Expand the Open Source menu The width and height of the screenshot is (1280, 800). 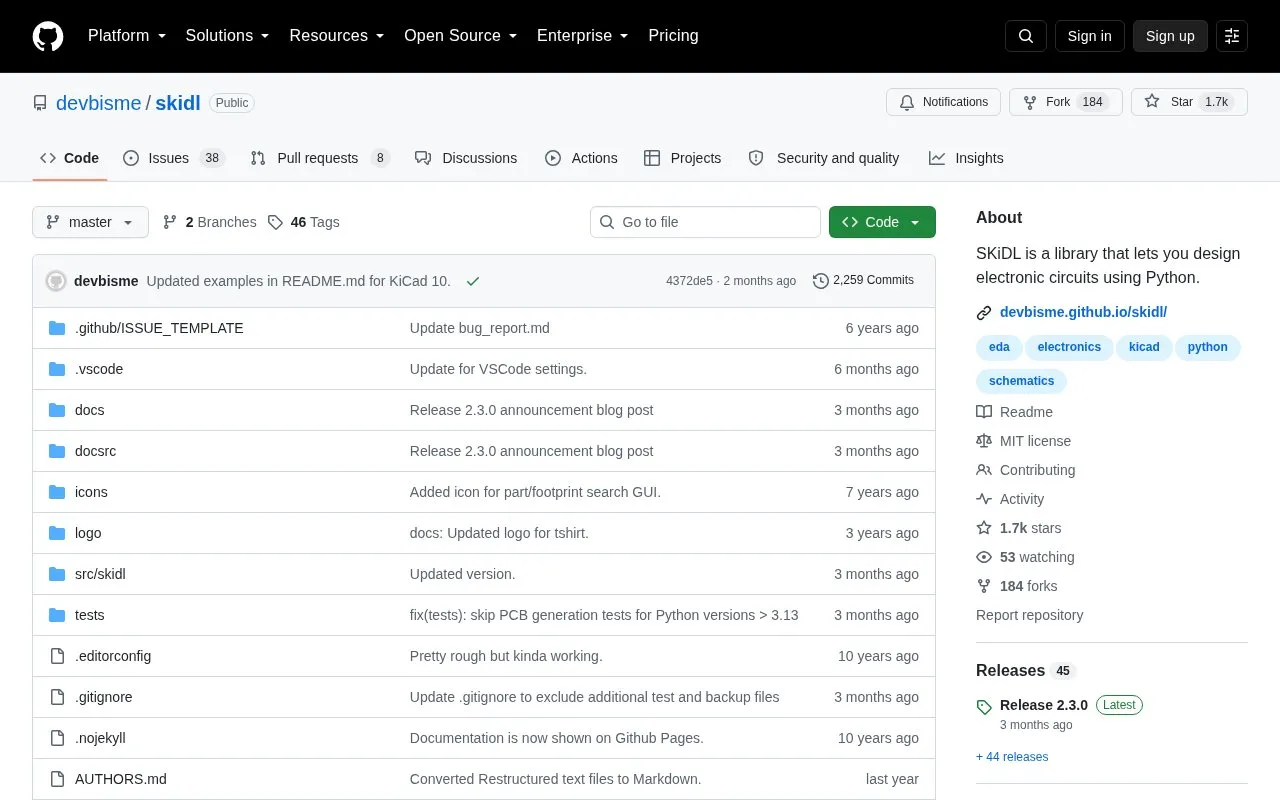[x=461, y=36]
